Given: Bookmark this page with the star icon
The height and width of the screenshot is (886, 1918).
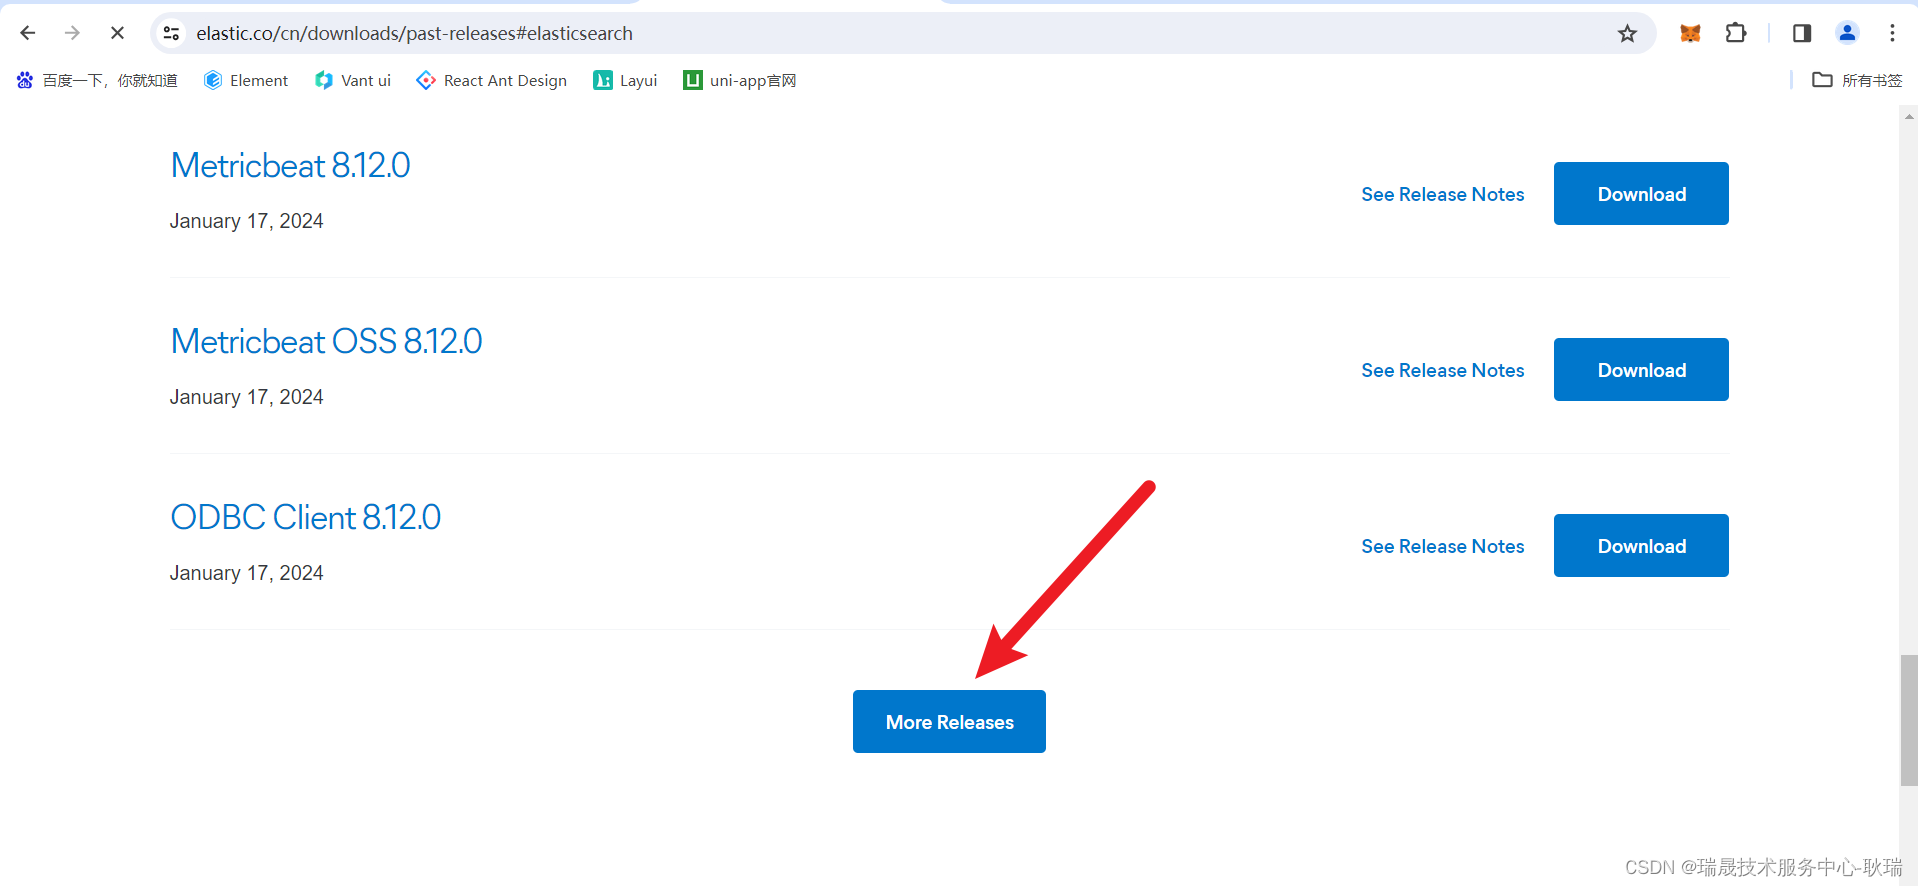Looking at the screenshot, I should coord(1627,33).
